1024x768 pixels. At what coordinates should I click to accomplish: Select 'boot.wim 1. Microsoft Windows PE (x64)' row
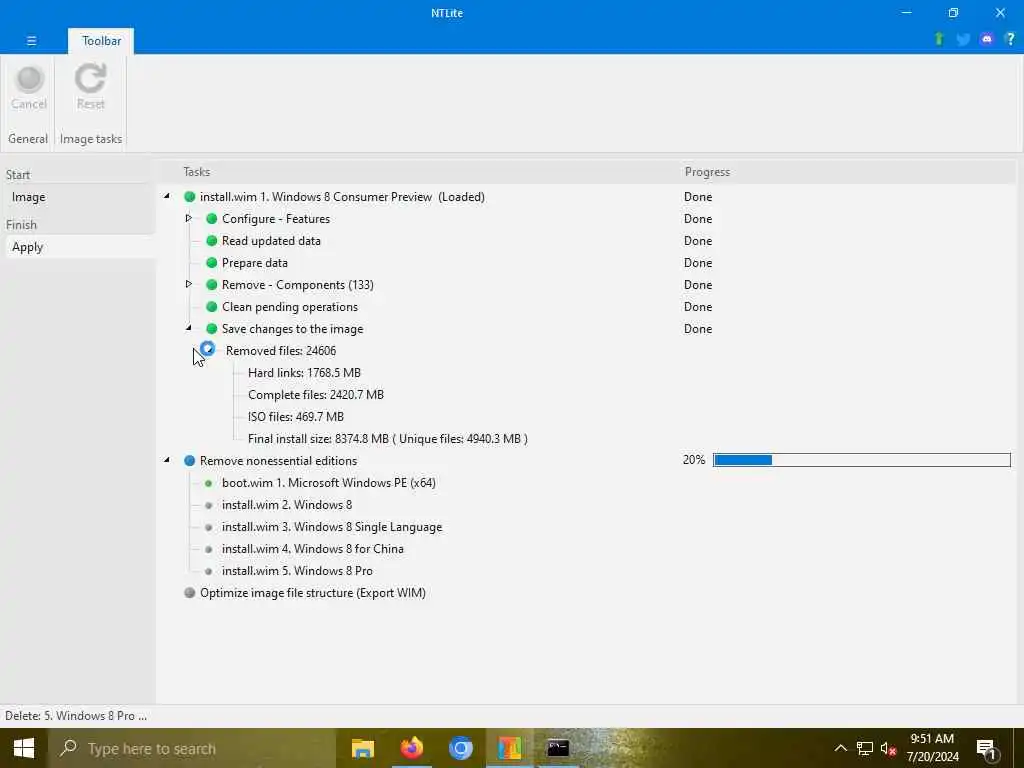click(x=328, y=483)
